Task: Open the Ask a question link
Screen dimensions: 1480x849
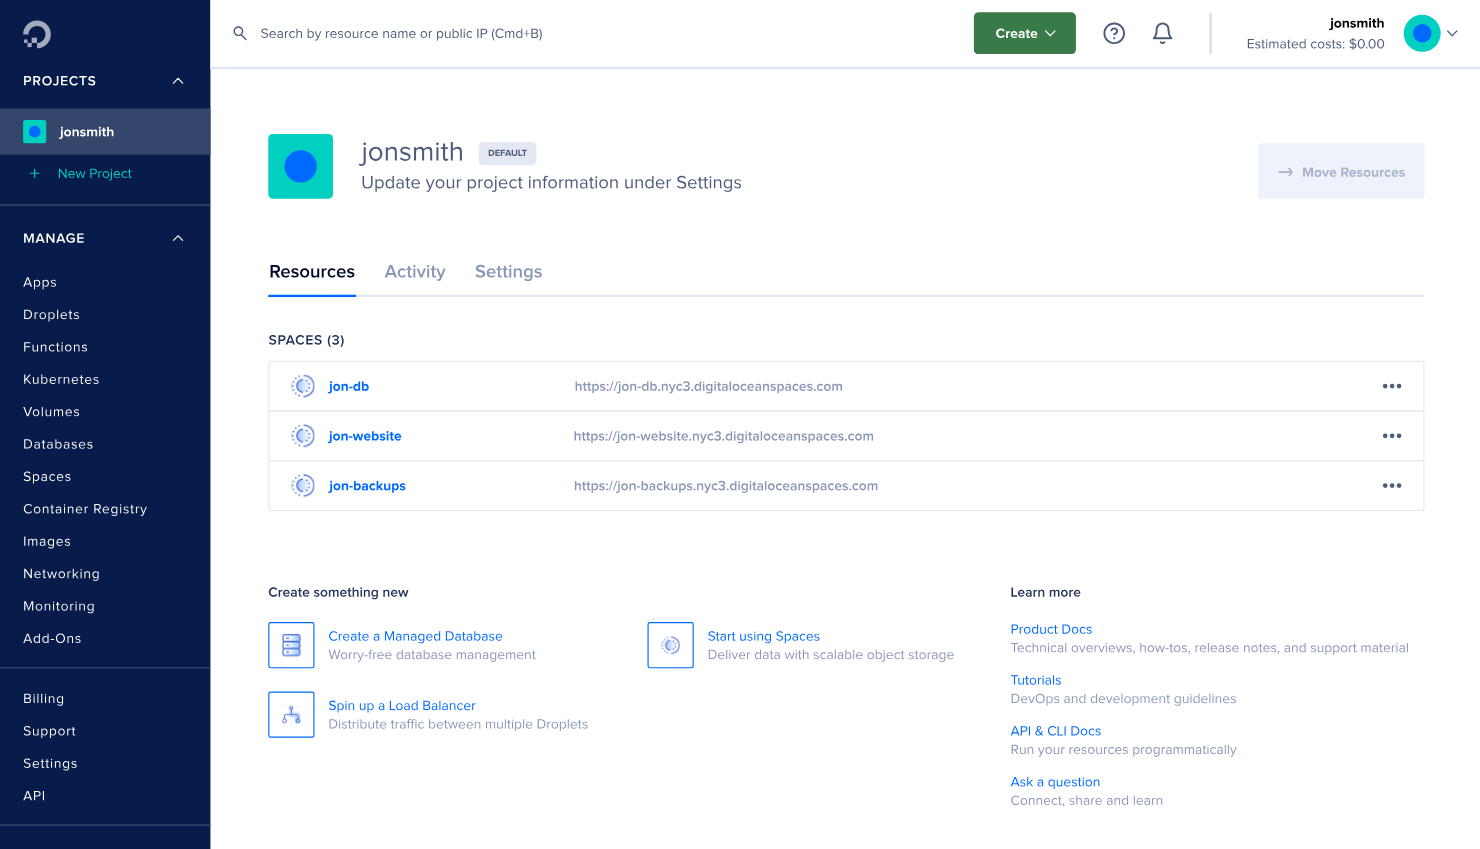Action: tap(1055, 782)
